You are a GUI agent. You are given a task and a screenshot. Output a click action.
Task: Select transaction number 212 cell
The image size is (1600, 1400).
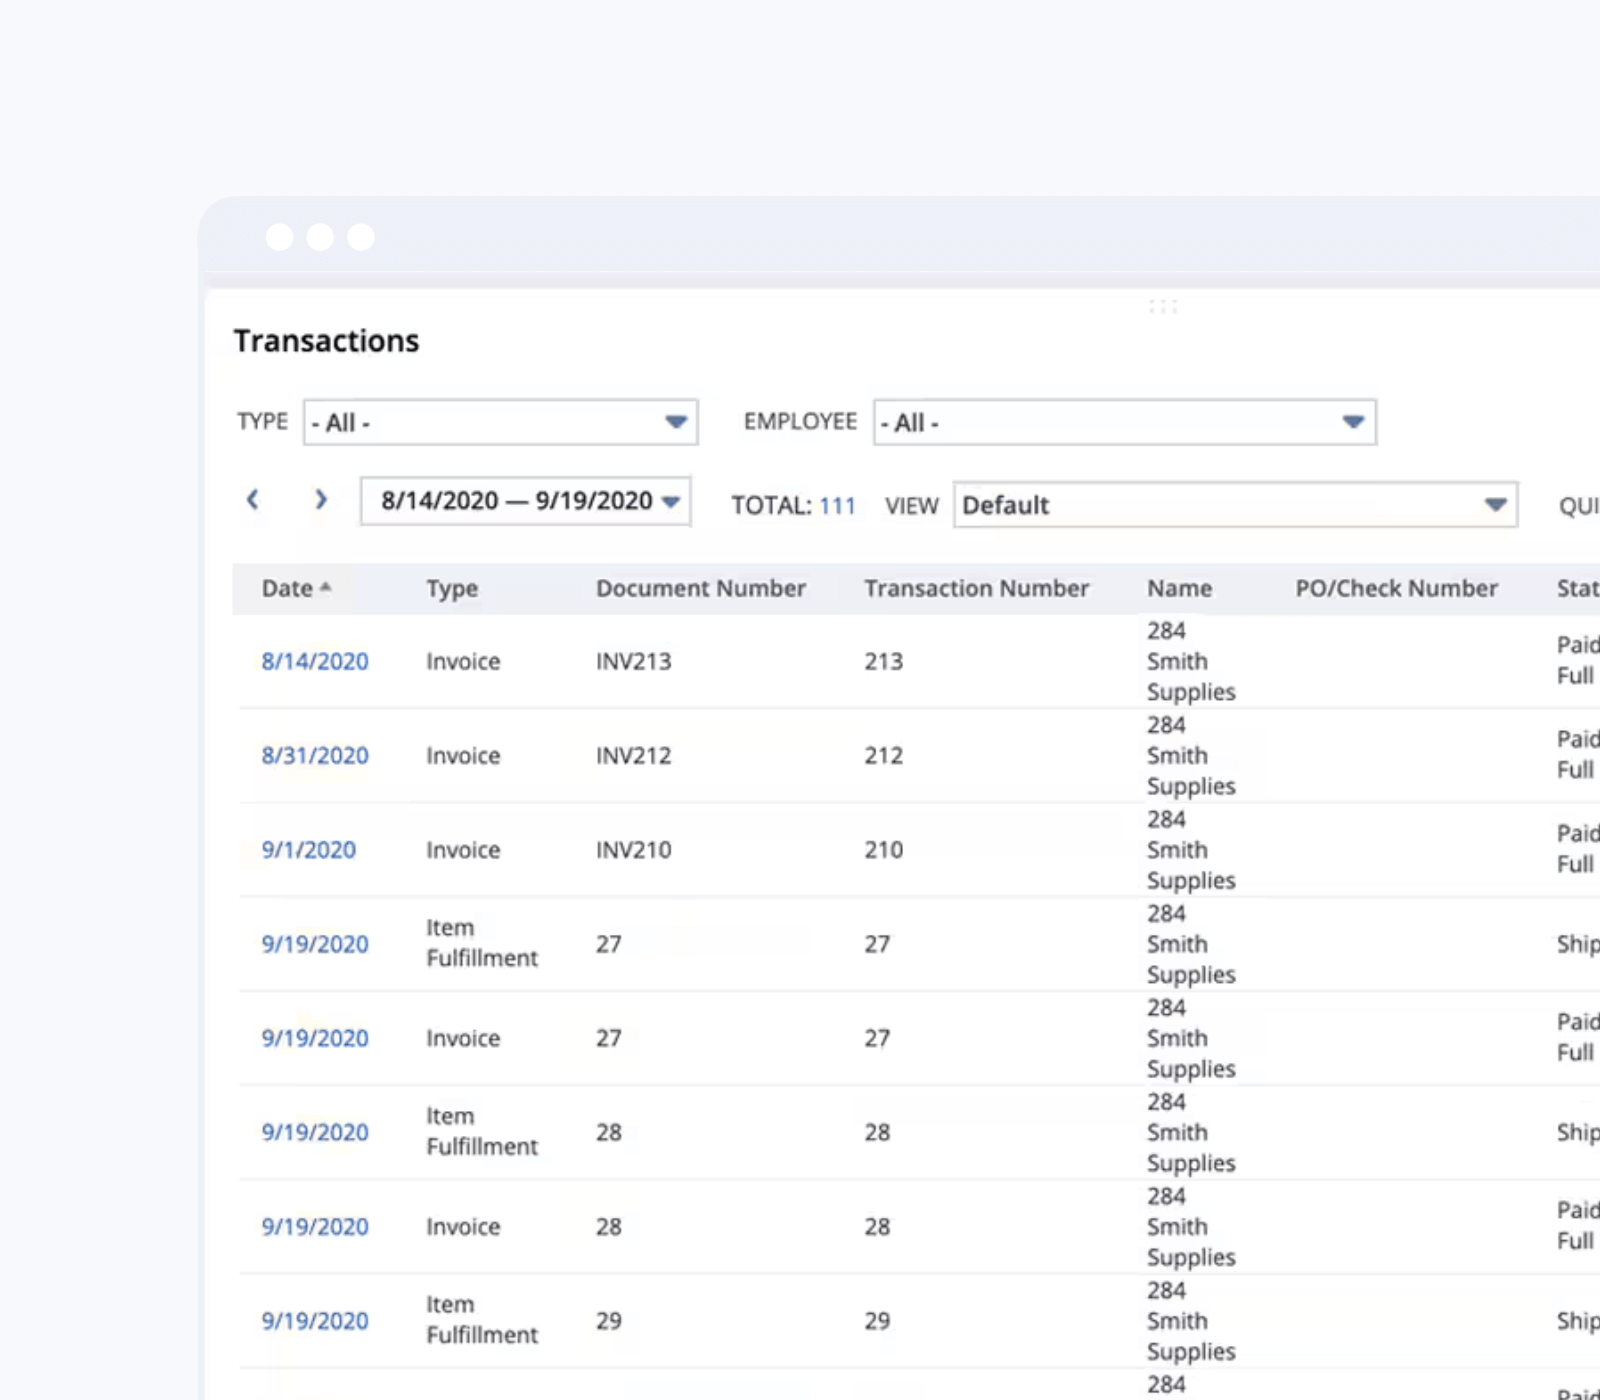pyautogui.click(x=884, y=755)
